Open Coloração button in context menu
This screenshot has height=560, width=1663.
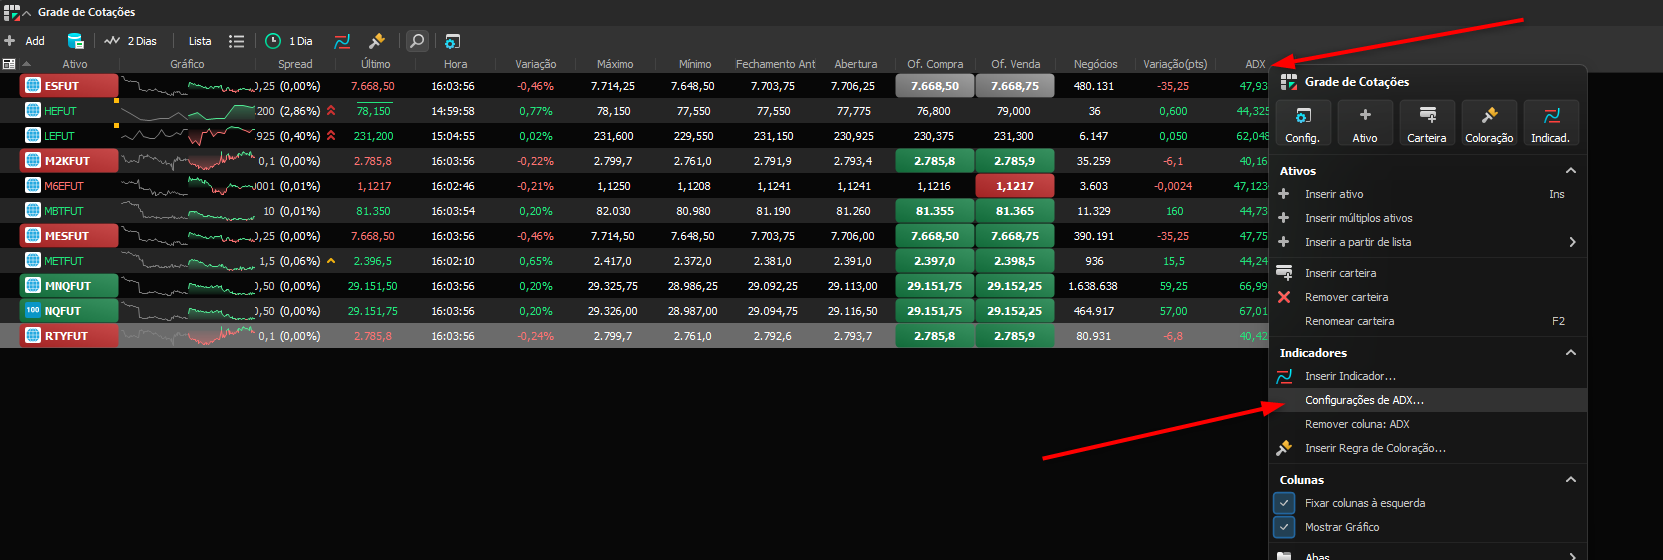[1489, 123]
